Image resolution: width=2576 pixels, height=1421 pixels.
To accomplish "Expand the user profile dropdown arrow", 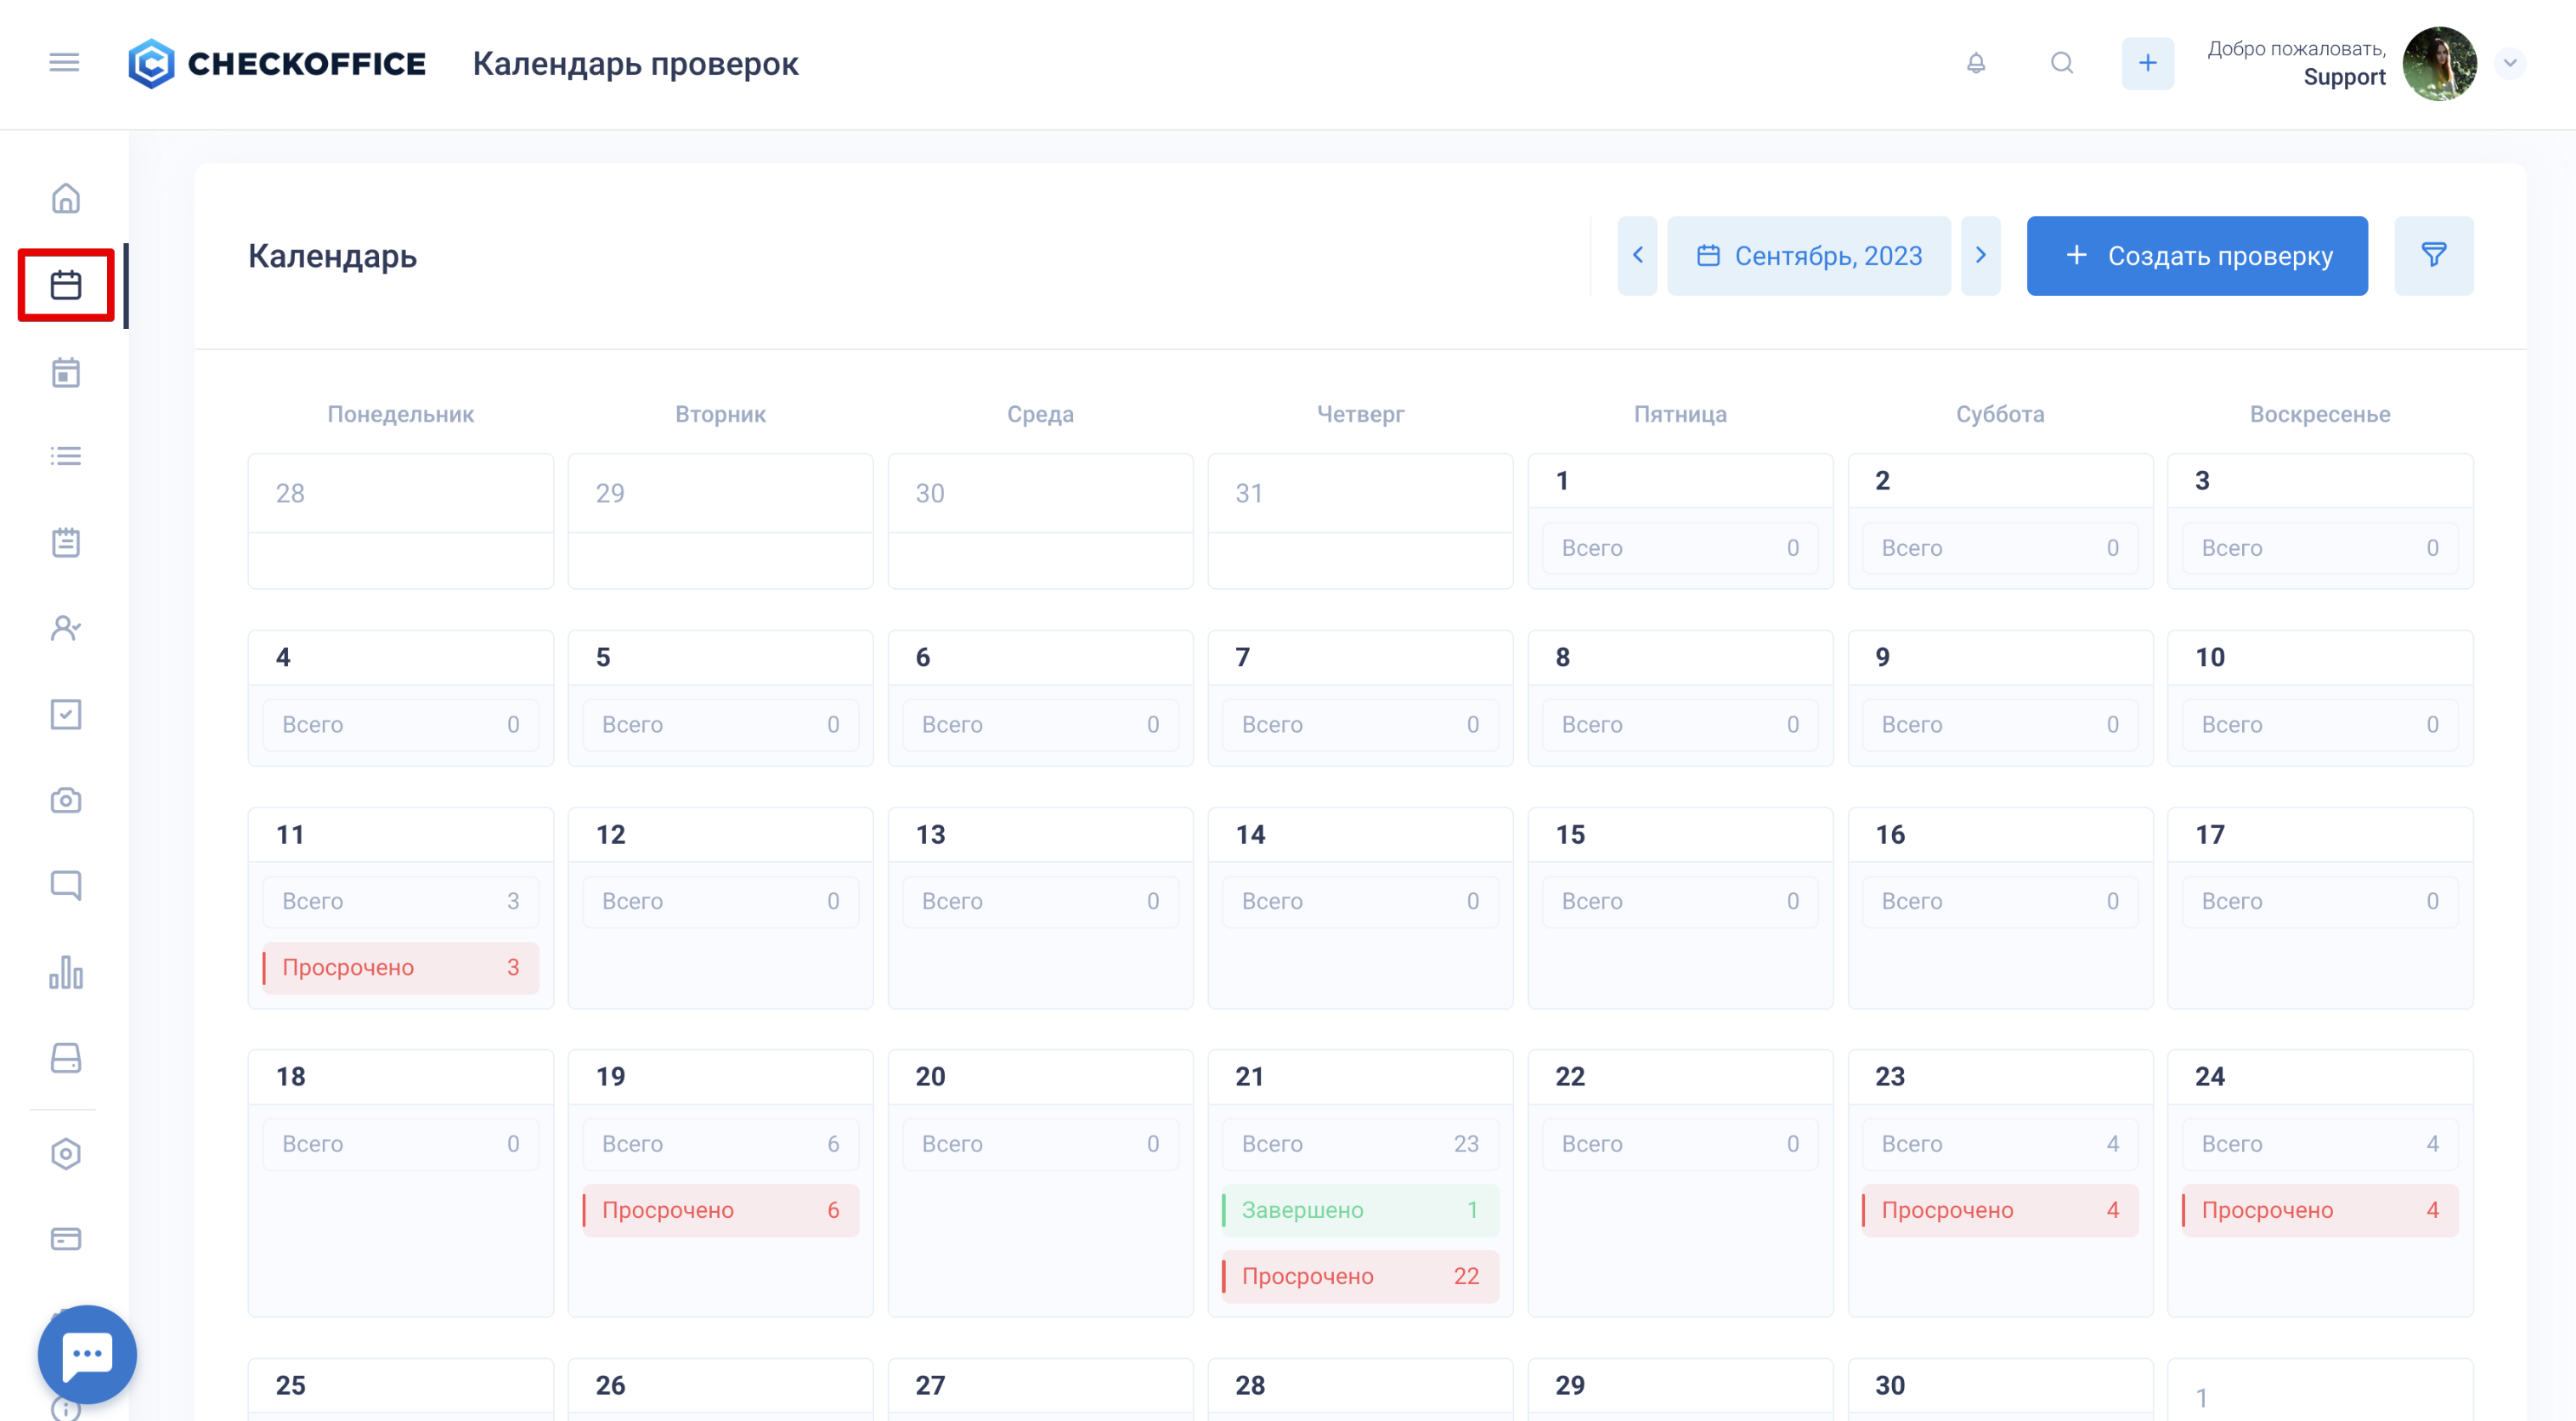I will pyautogui.click(x=2510, y=63).
